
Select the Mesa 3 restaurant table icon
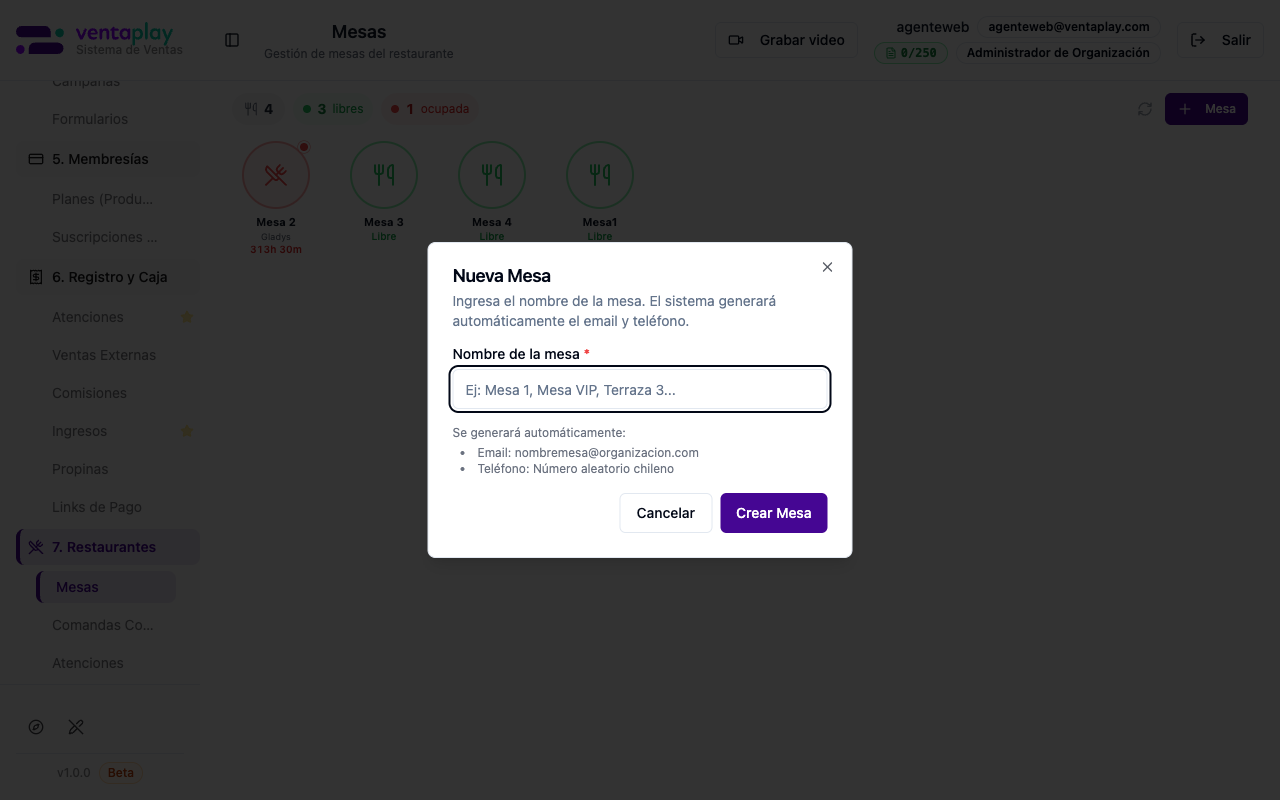[x=383, y=174]
